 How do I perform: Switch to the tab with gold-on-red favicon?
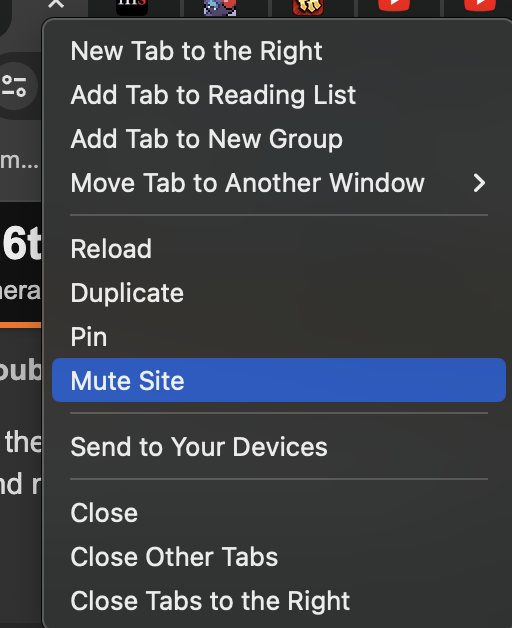click(308, 7)
